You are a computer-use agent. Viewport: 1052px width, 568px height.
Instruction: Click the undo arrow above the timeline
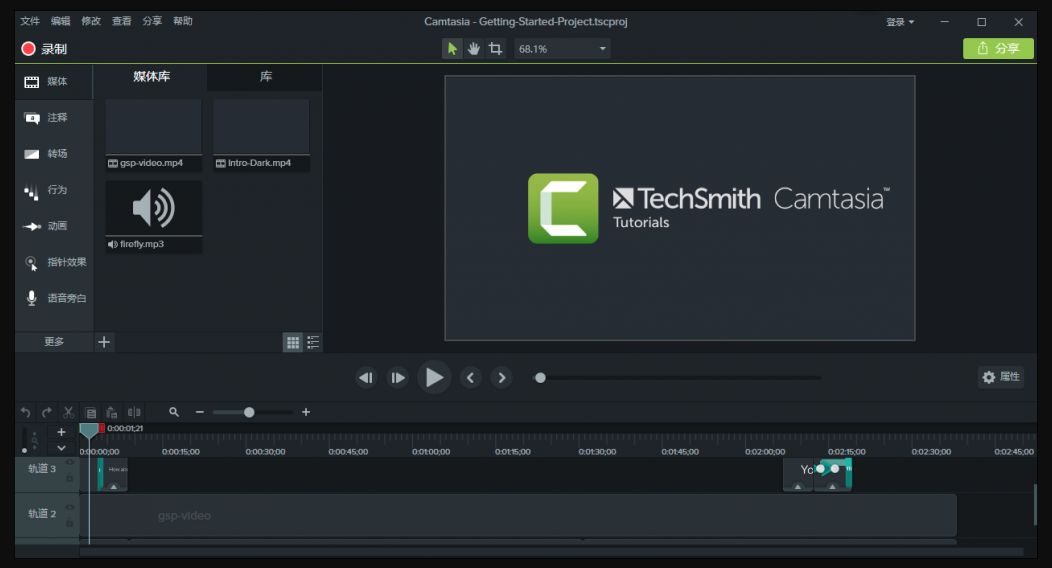[25, 412]
